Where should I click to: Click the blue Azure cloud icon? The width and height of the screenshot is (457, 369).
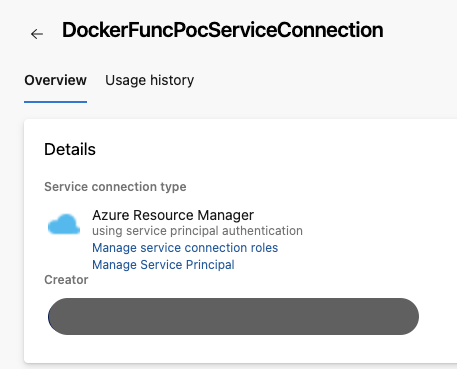click(x=64, y=224)
